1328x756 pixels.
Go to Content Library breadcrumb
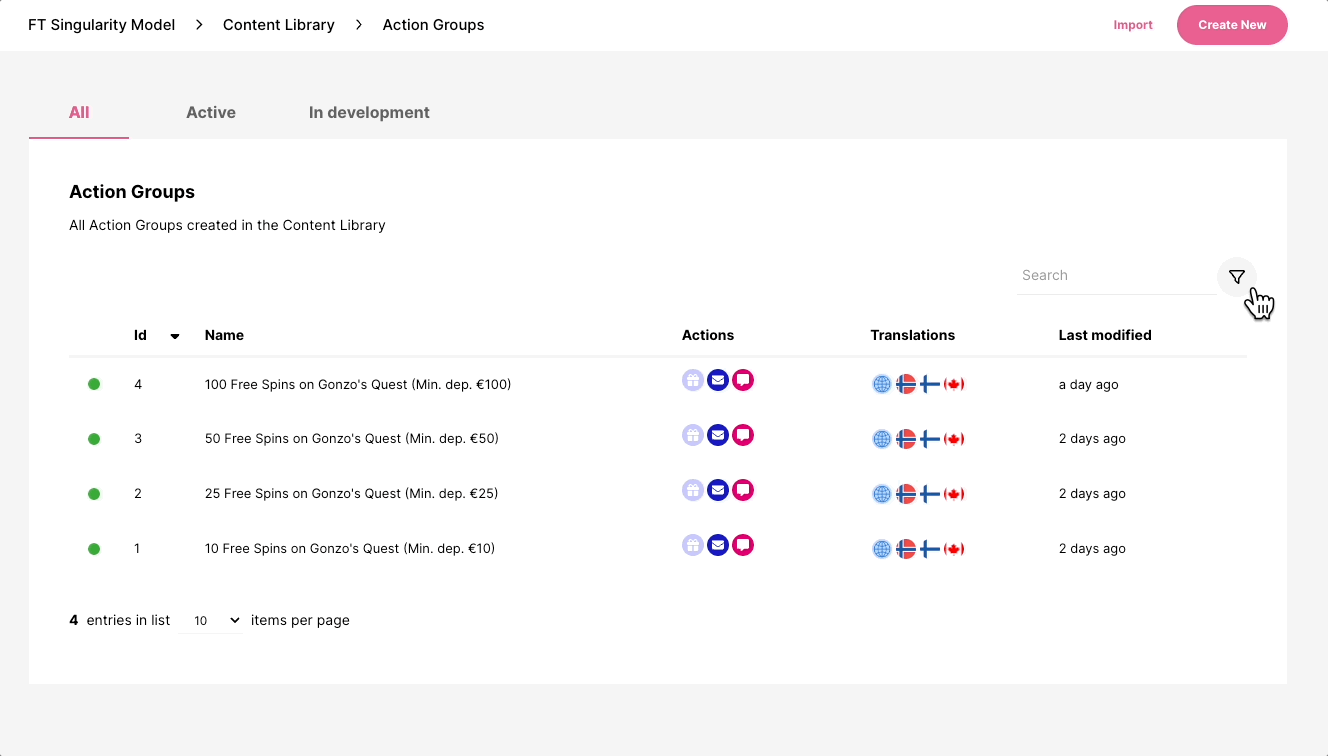click(279, 25)
